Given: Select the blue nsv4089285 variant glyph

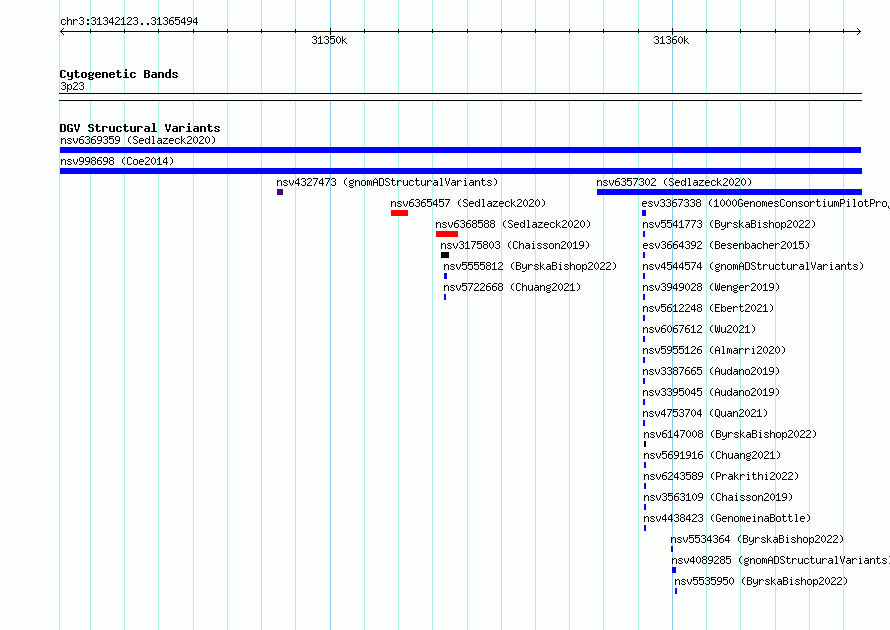Looking at the screenshot, I should click(x=674, y=570).
